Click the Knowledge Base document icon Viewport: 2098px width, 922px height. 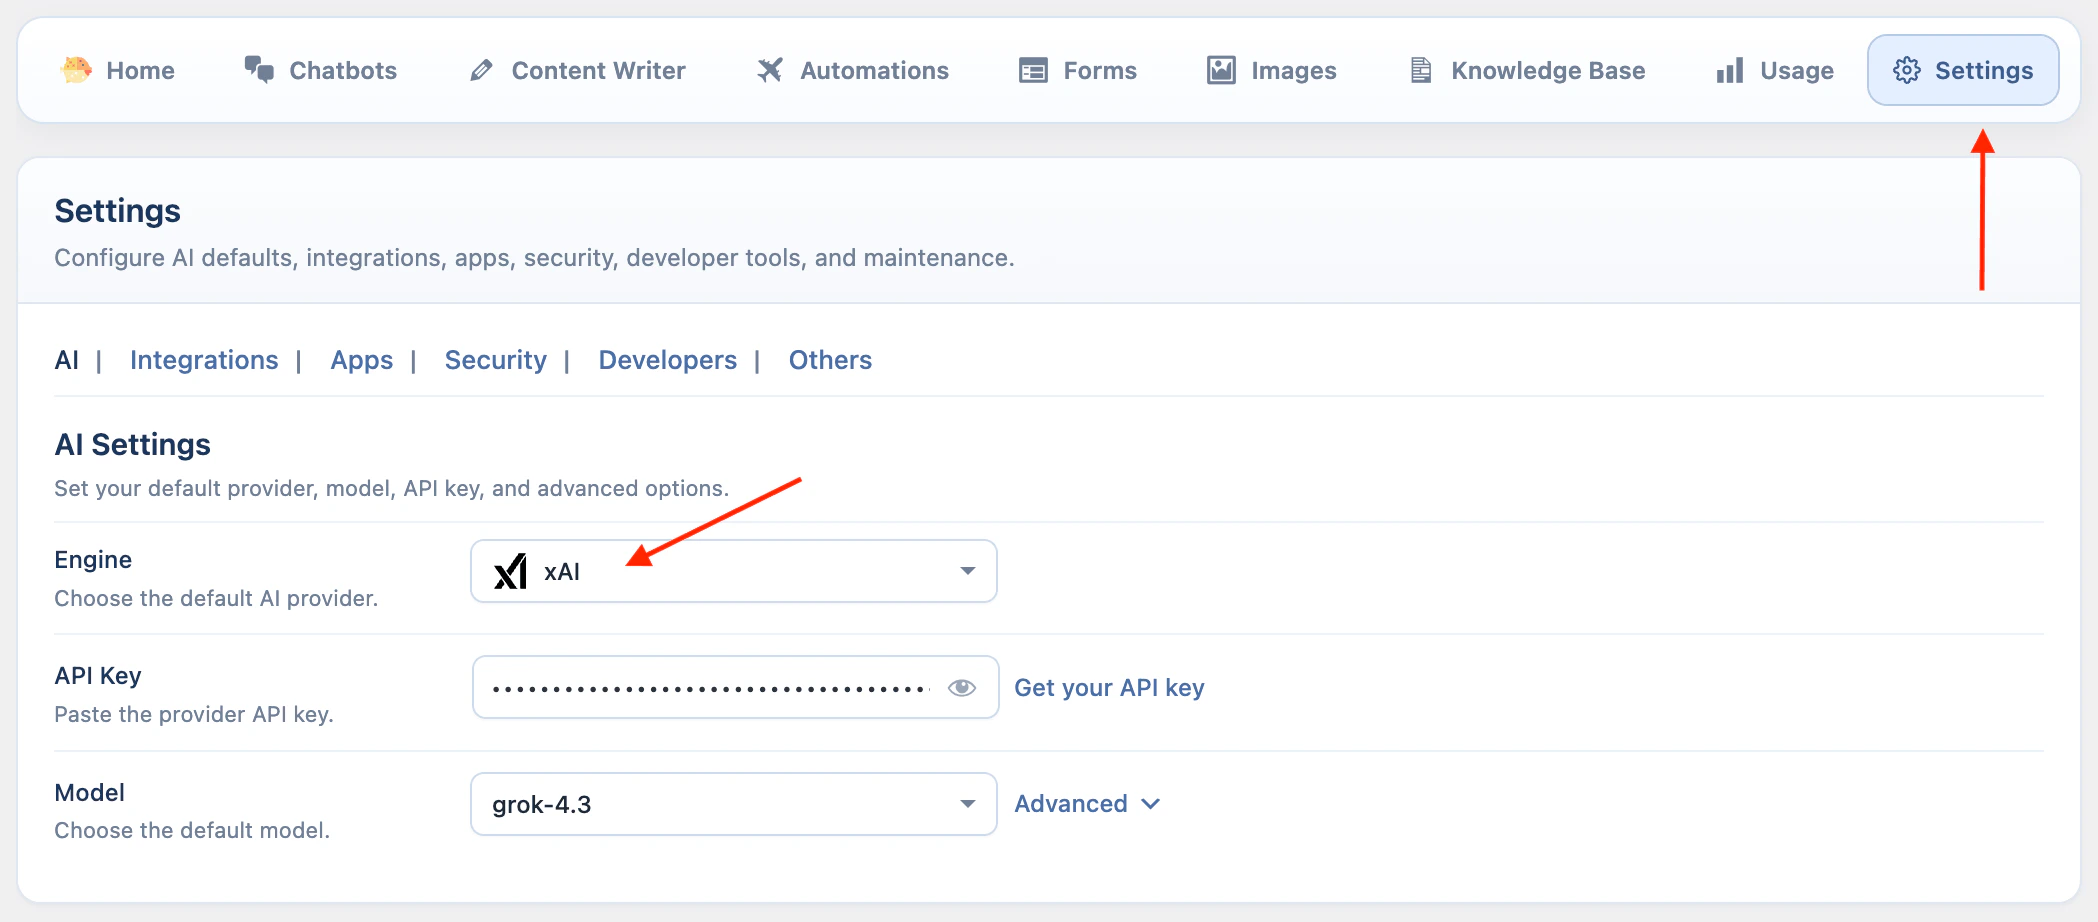(x=1421, y=70)
